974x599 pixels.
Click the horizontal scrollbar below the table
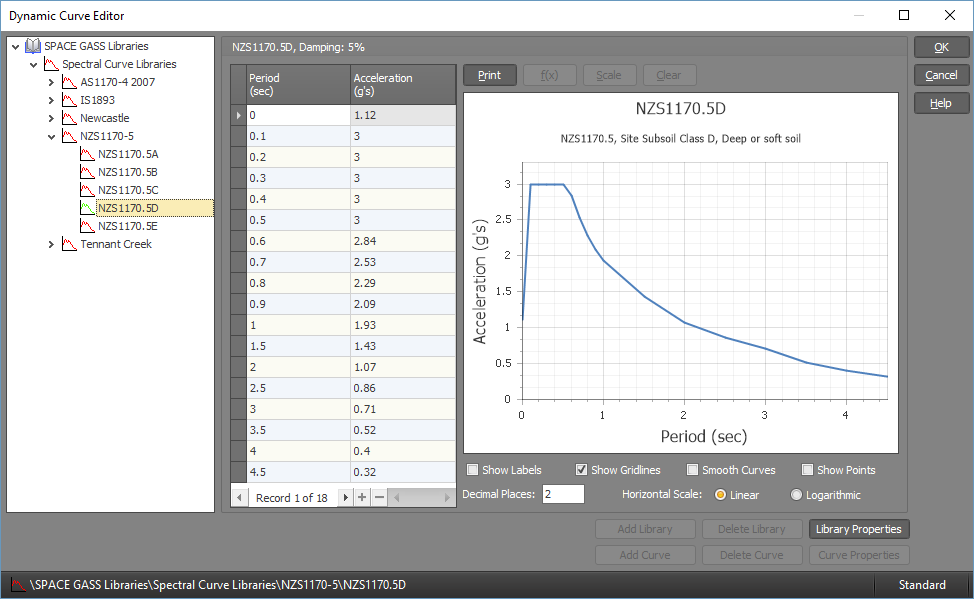click(x=422, y=498)
